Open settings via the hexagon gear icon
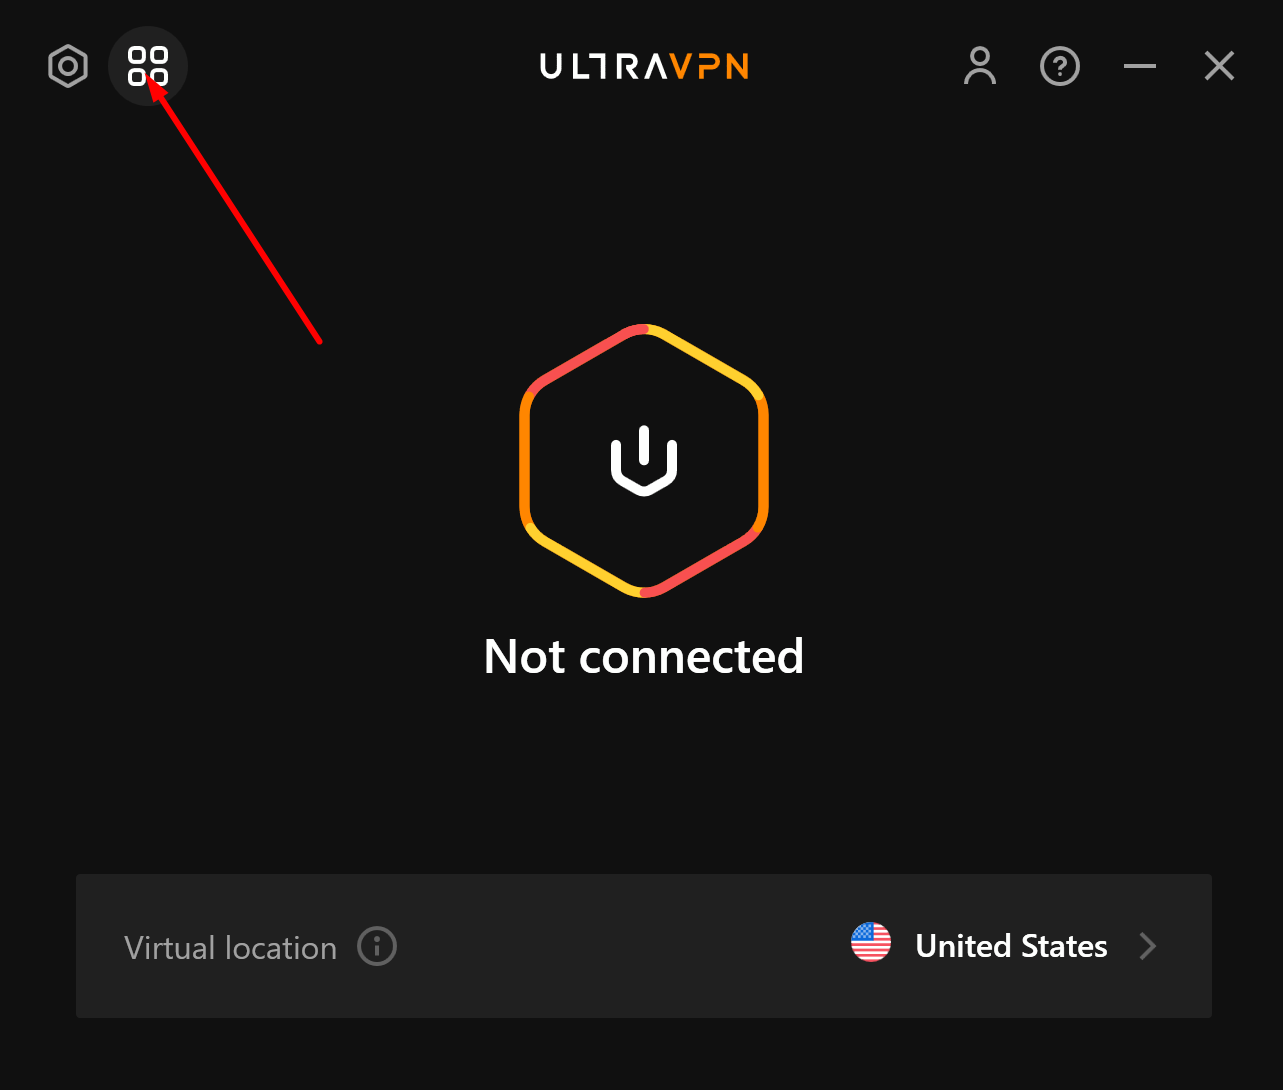1283x1090 pixels. pyautogui.click(x=68, y=66)
